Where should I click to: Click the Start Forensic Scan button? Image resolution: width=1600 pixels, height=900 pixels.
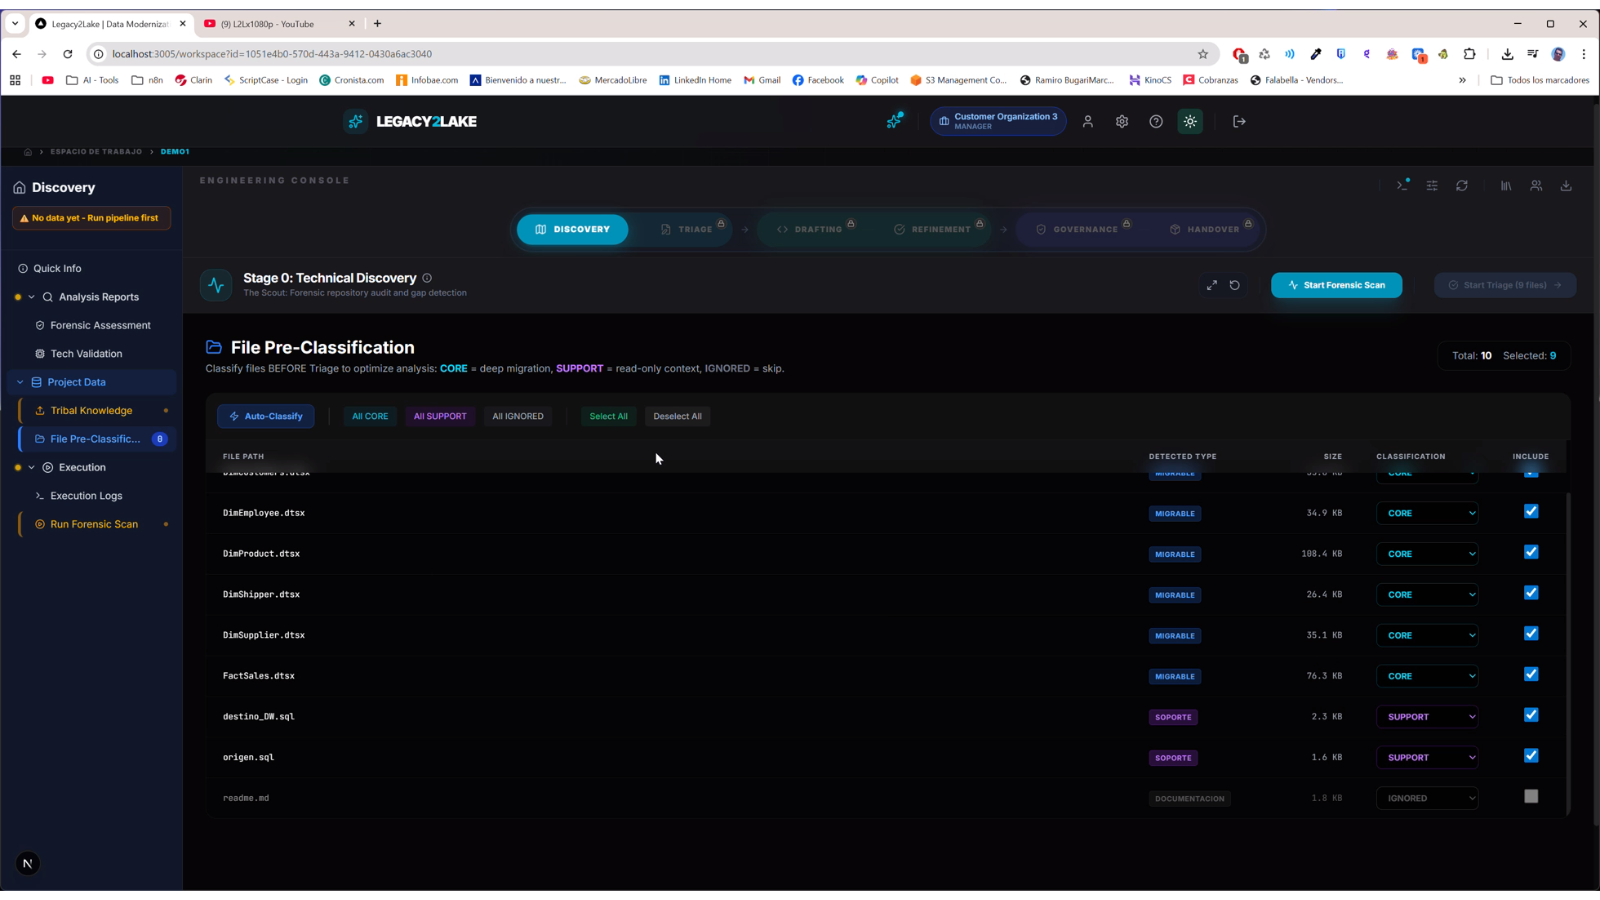coord(1336,285)
